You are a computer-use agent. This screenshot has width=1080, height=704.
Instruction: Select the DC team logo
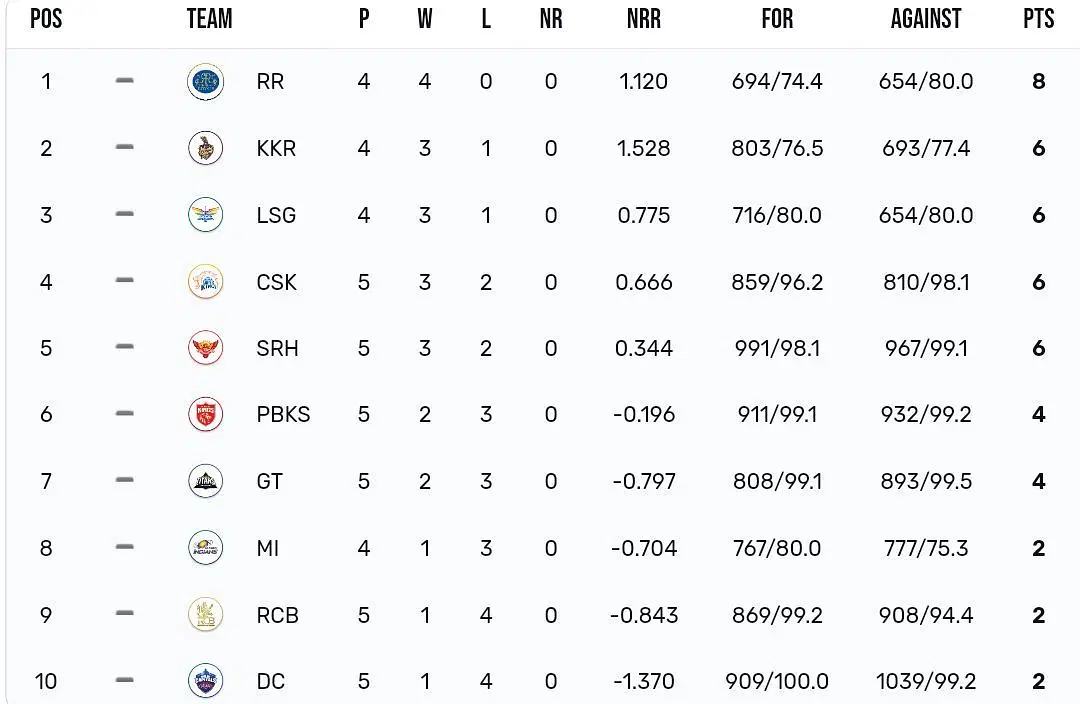point(205,681)
